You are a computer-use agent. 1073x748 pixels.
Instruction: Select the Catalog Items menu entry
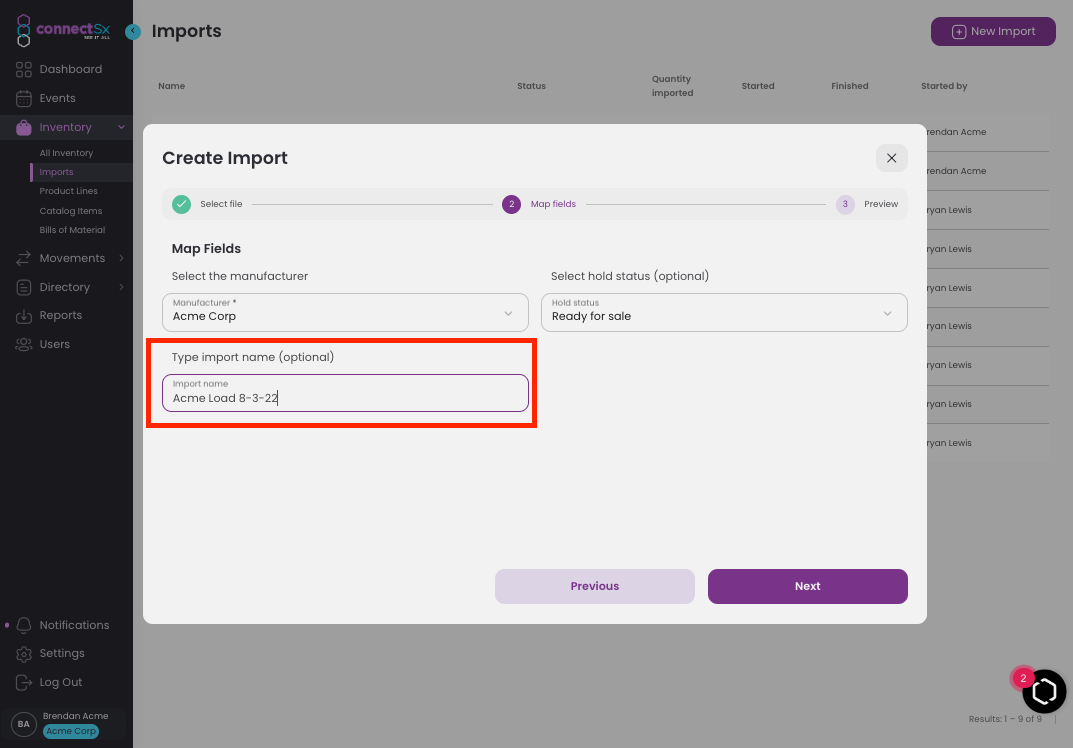(x=68, y=210)
